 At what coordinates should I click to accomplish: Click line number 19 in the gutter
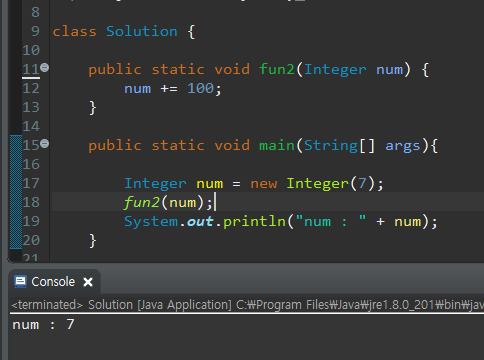coord(31,221)
